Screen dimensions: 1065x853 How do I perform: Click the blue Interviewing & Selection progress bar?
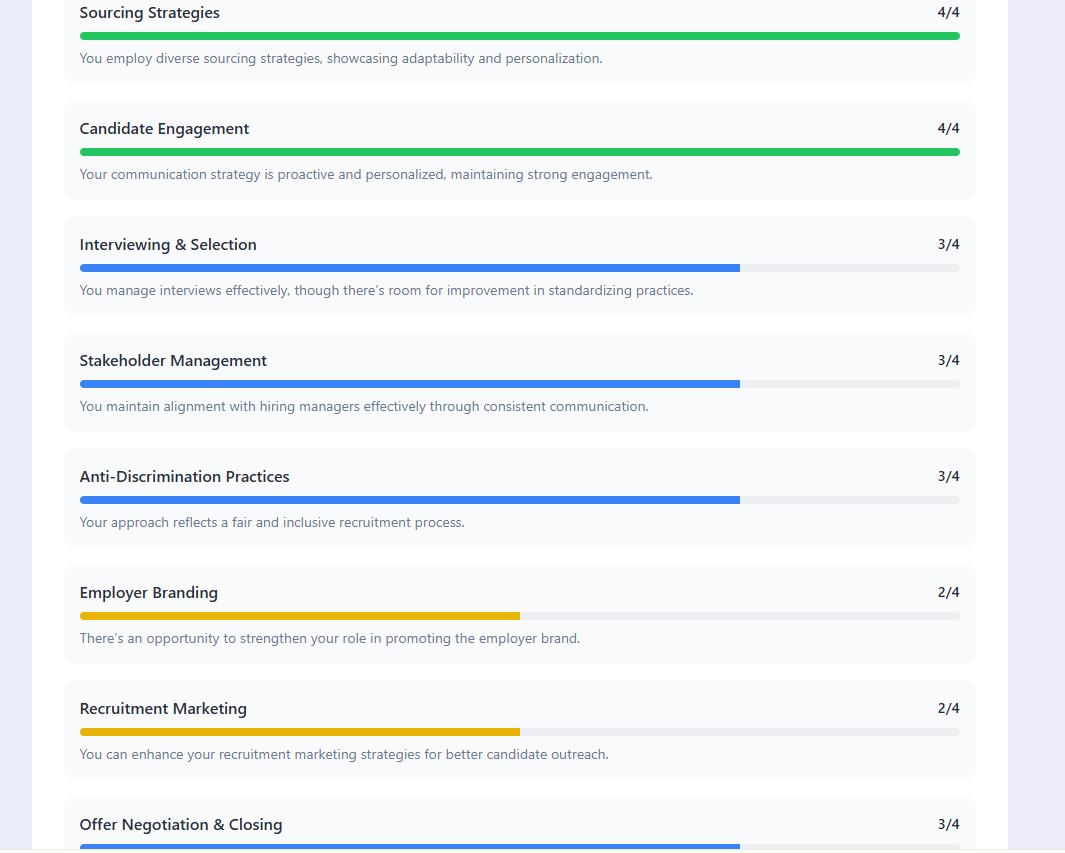click(520, 268)
